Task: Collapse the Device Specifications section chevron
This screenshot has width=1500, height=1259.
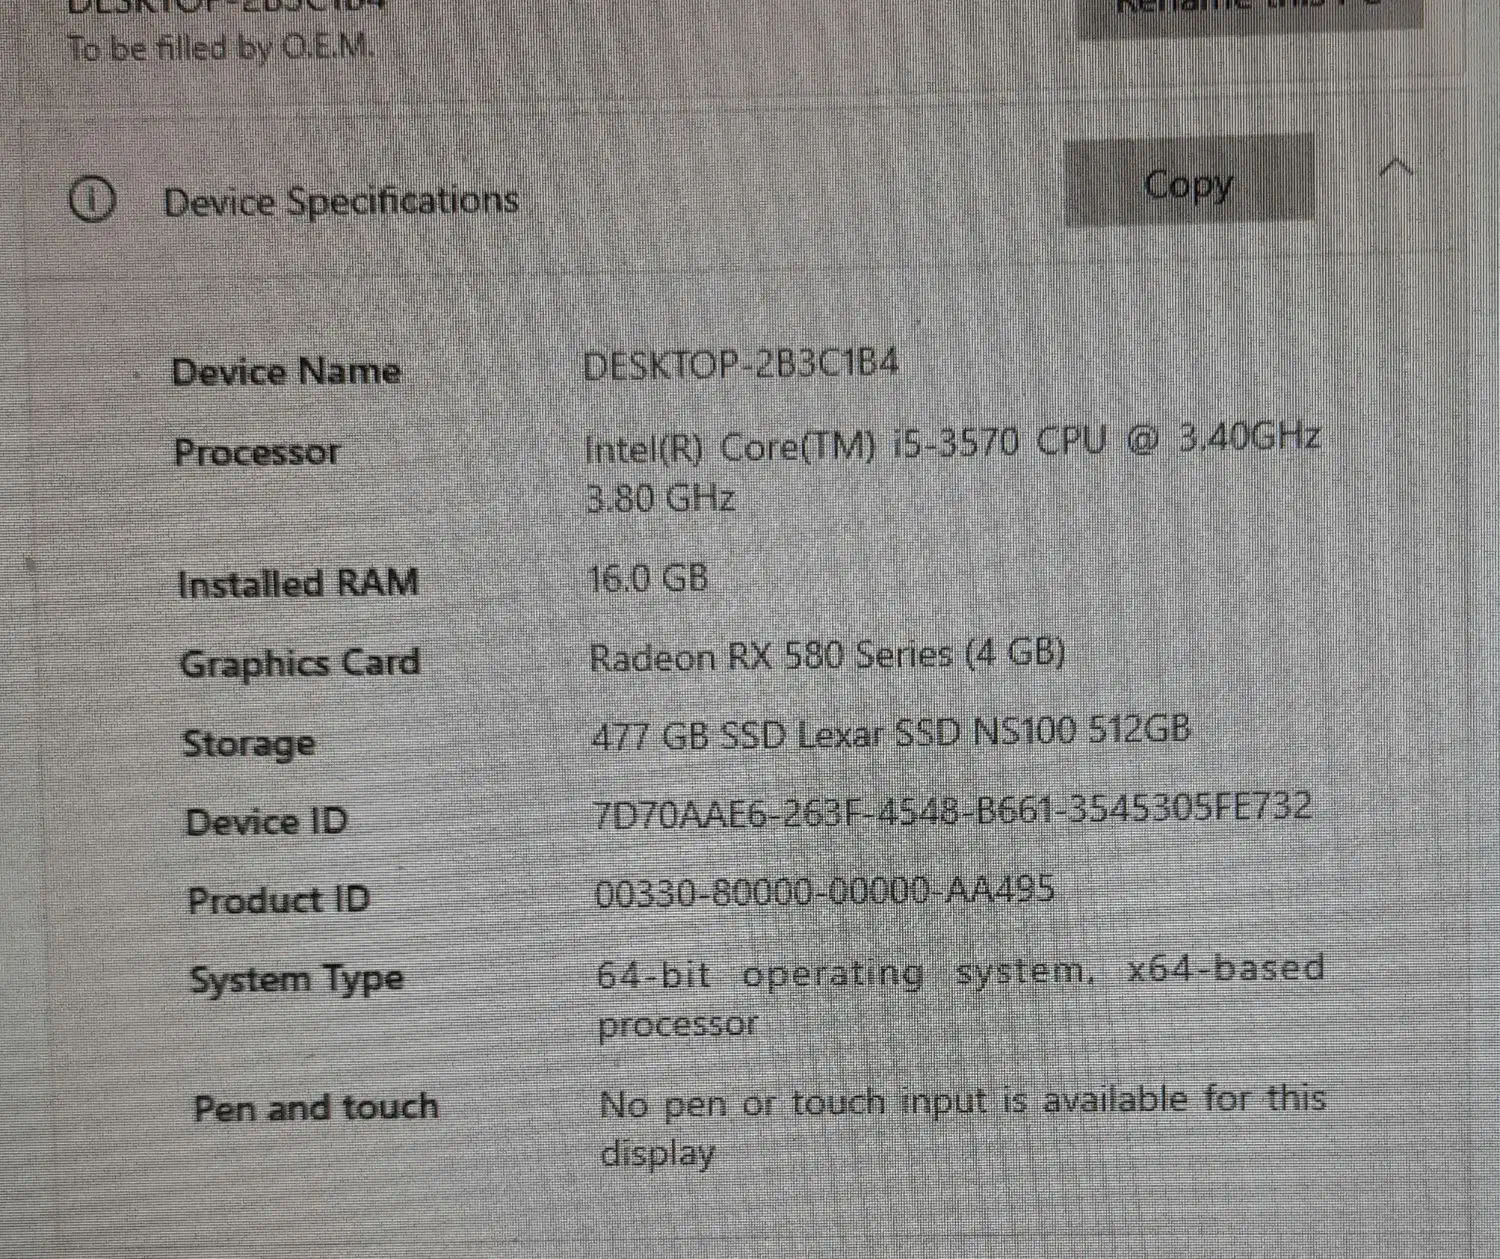Action: tap(1395, 168)
